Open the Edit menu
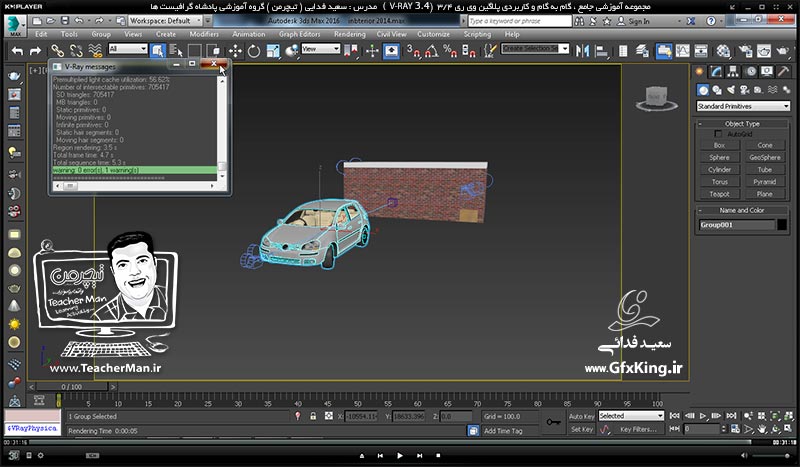Image resolution: width=800 pixels, height=467 pixels. [41, 34]
